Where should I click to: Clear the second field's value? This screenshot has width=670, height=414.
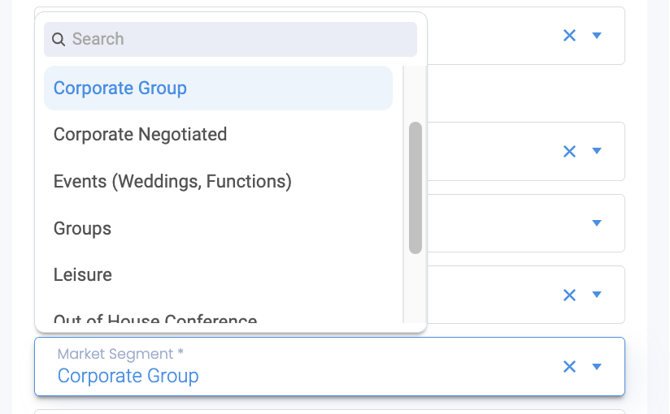pos(569,151)
